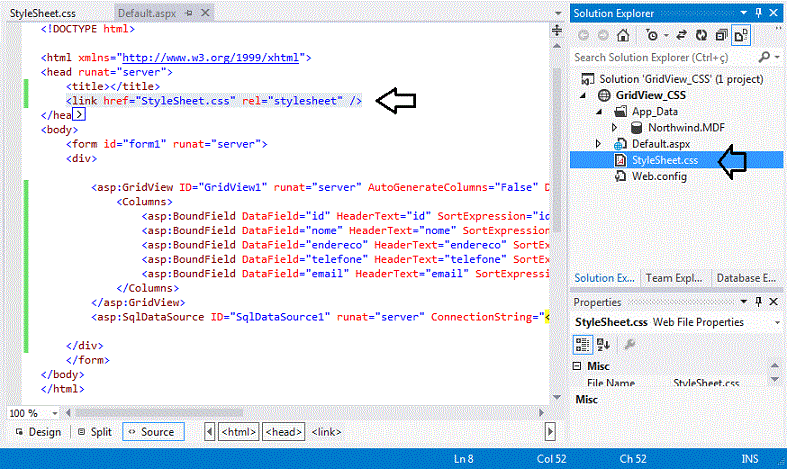Open the Solution Explorer window options dropdown

tap(744, 13)
